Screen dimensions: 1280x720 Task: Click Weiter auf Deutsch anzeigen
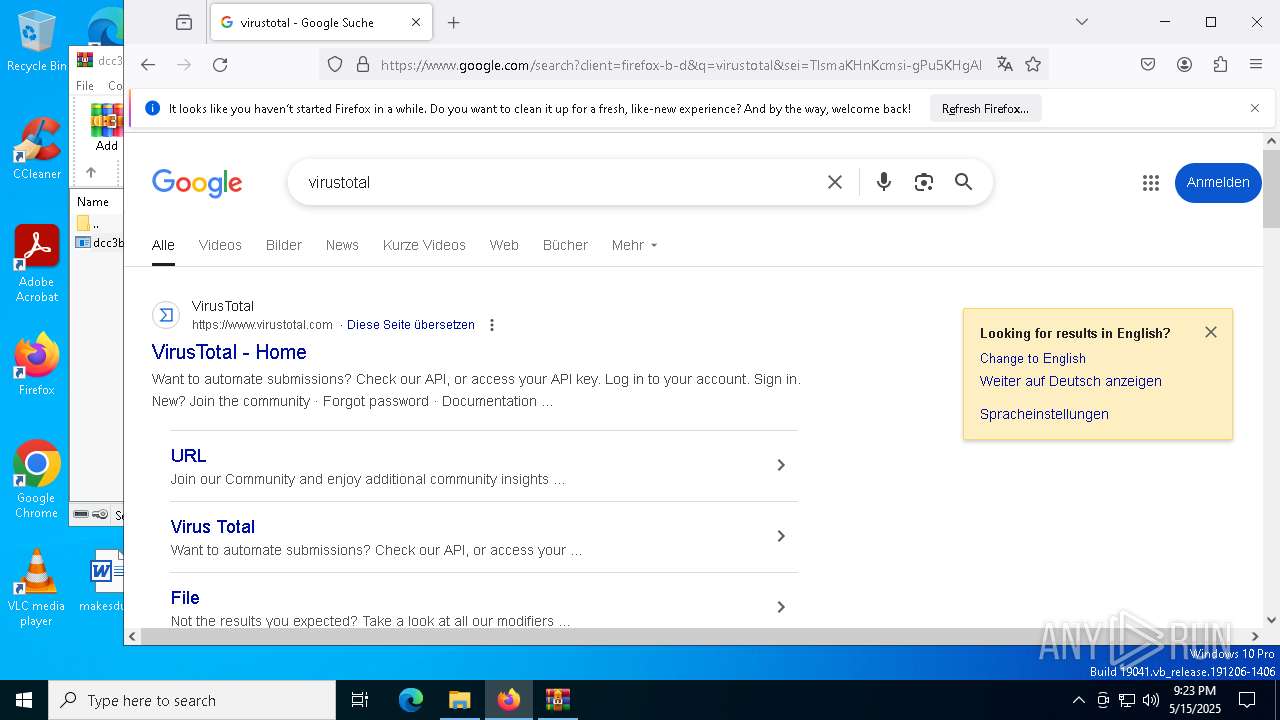(1071, 381)
